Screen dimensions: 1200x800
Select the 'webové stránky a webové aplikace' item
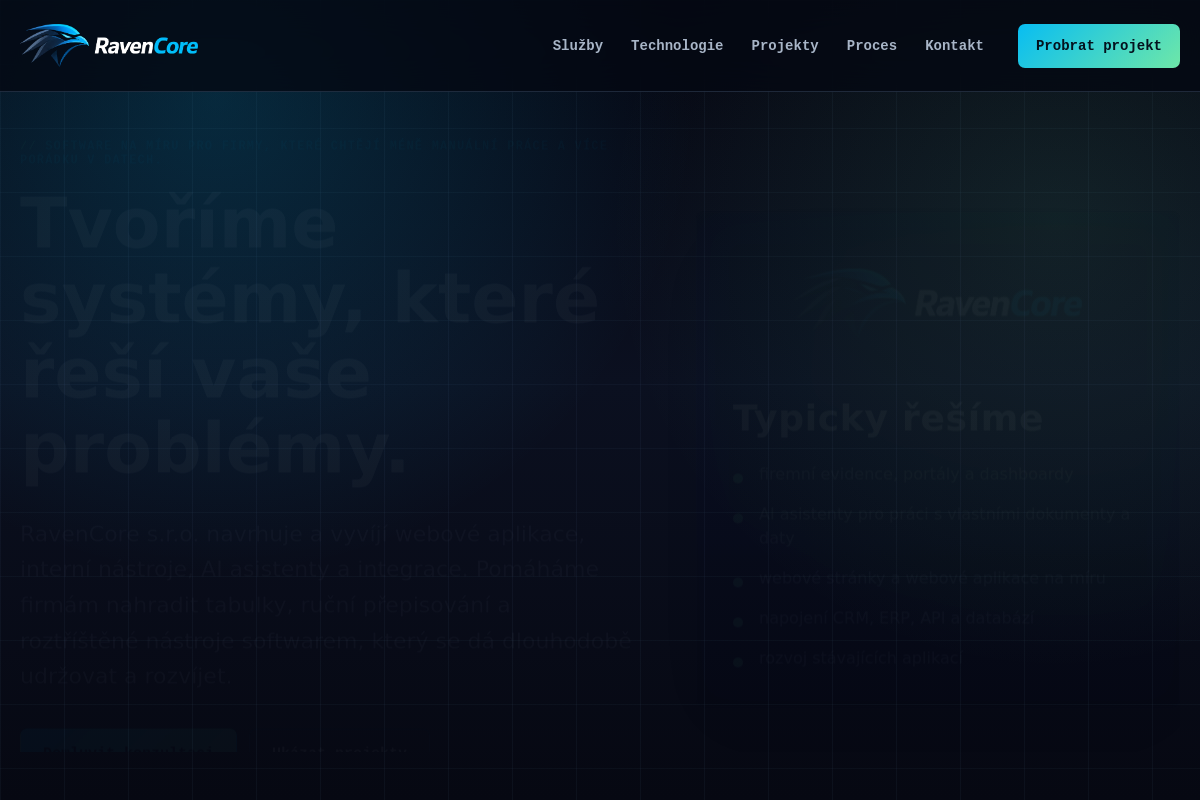point(933,578)
